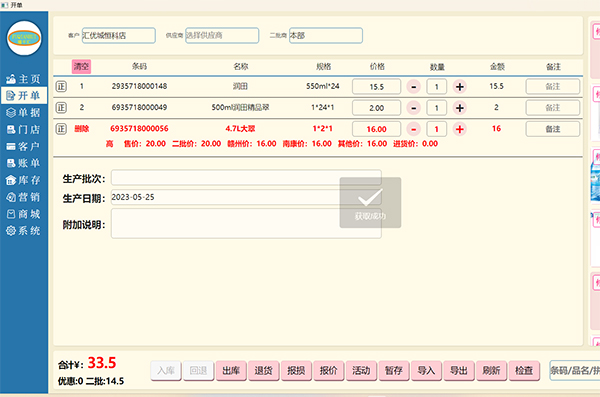Click the 备注 button on the 4.7L大翠 row
The image size is (600, 397).
[553, 129]
